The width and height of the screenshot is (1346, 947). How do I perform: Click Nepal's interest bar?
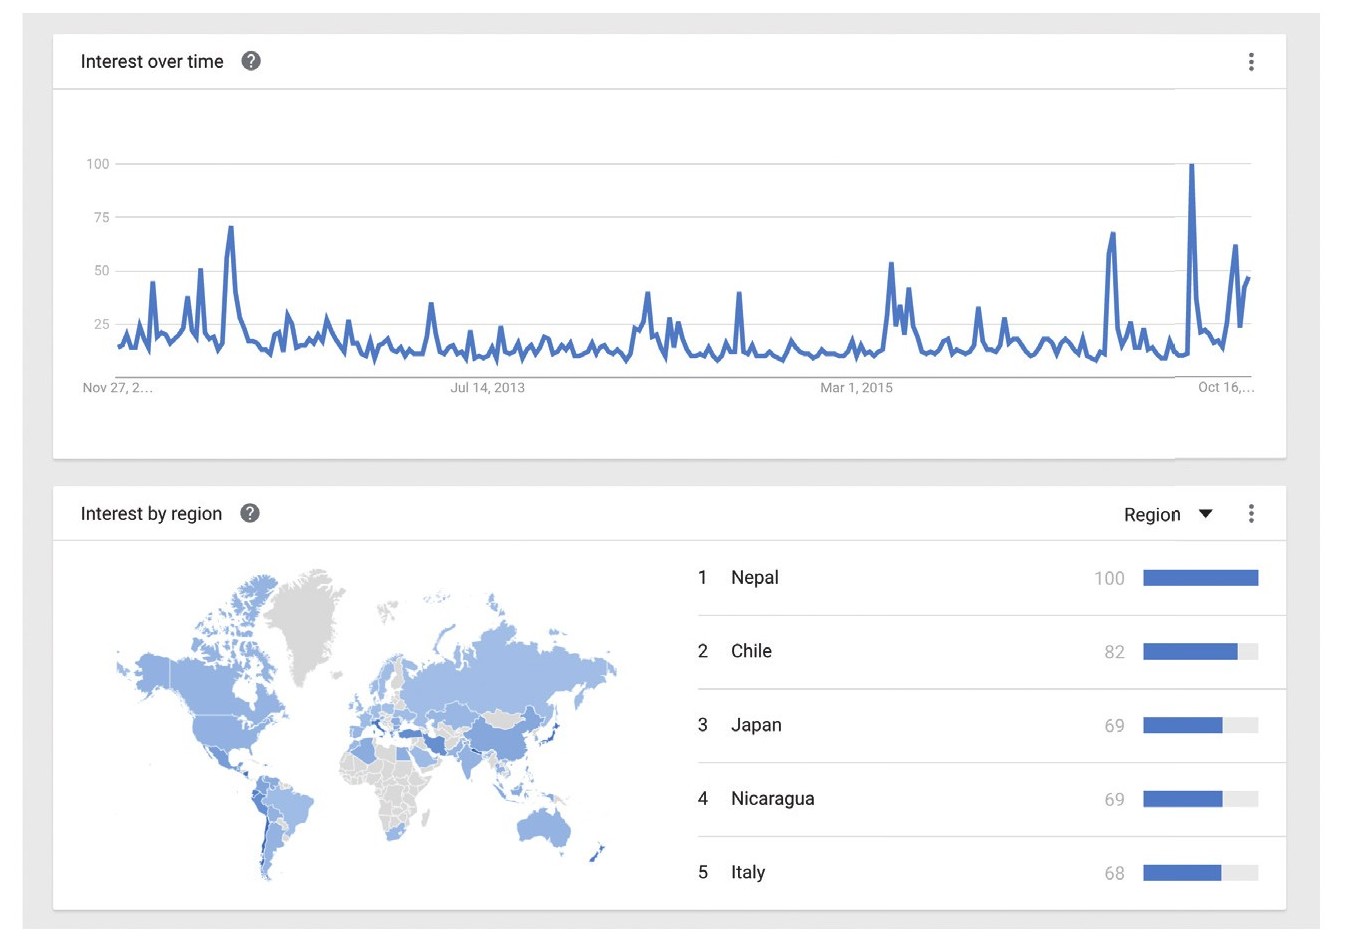[1200, 578]
